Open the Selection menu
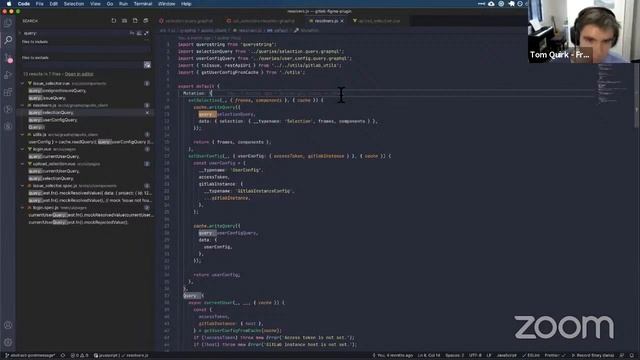640x360 pixels. point(74,4)
